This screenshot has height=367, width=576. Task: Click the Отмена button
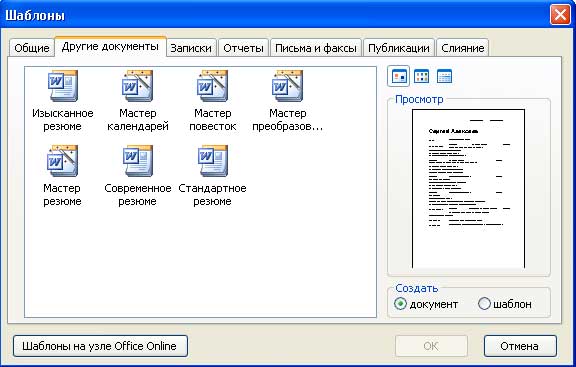coord(520,346)
